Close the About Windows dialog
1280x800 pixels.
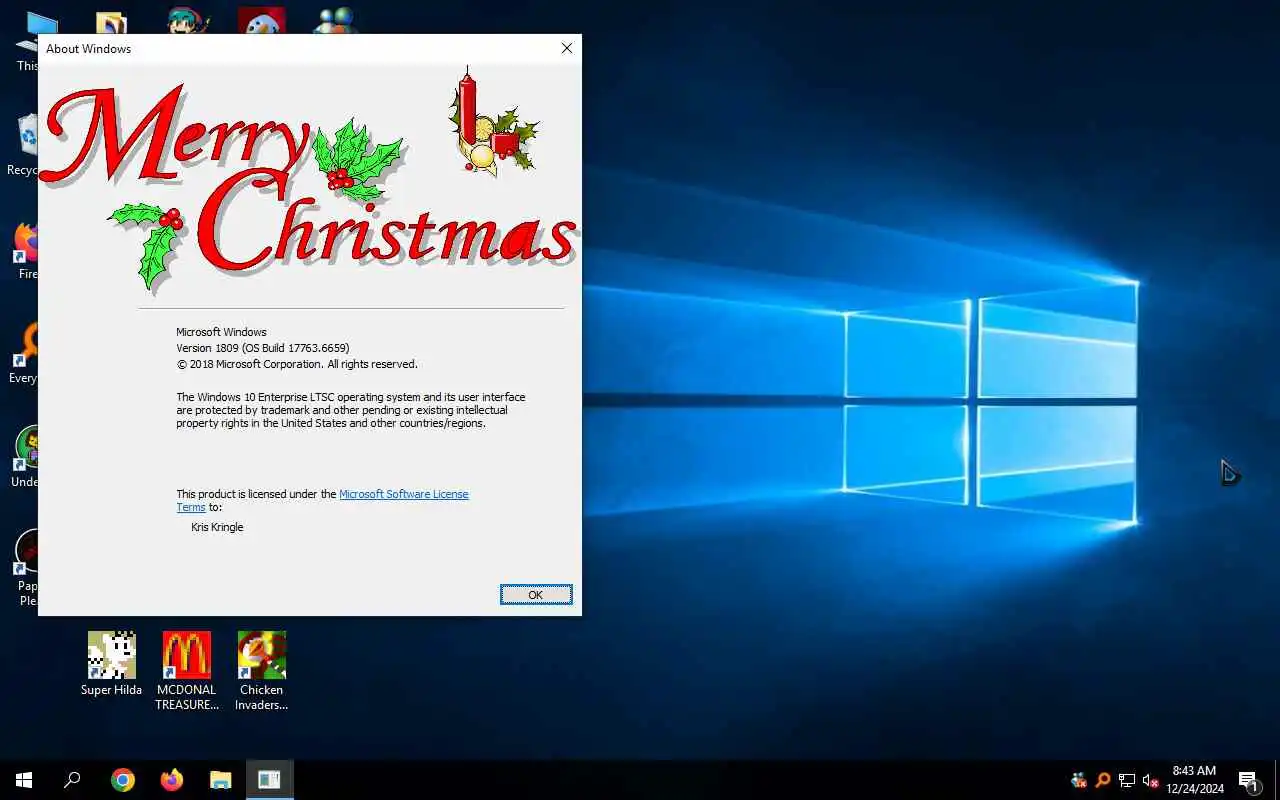[567, 48]
